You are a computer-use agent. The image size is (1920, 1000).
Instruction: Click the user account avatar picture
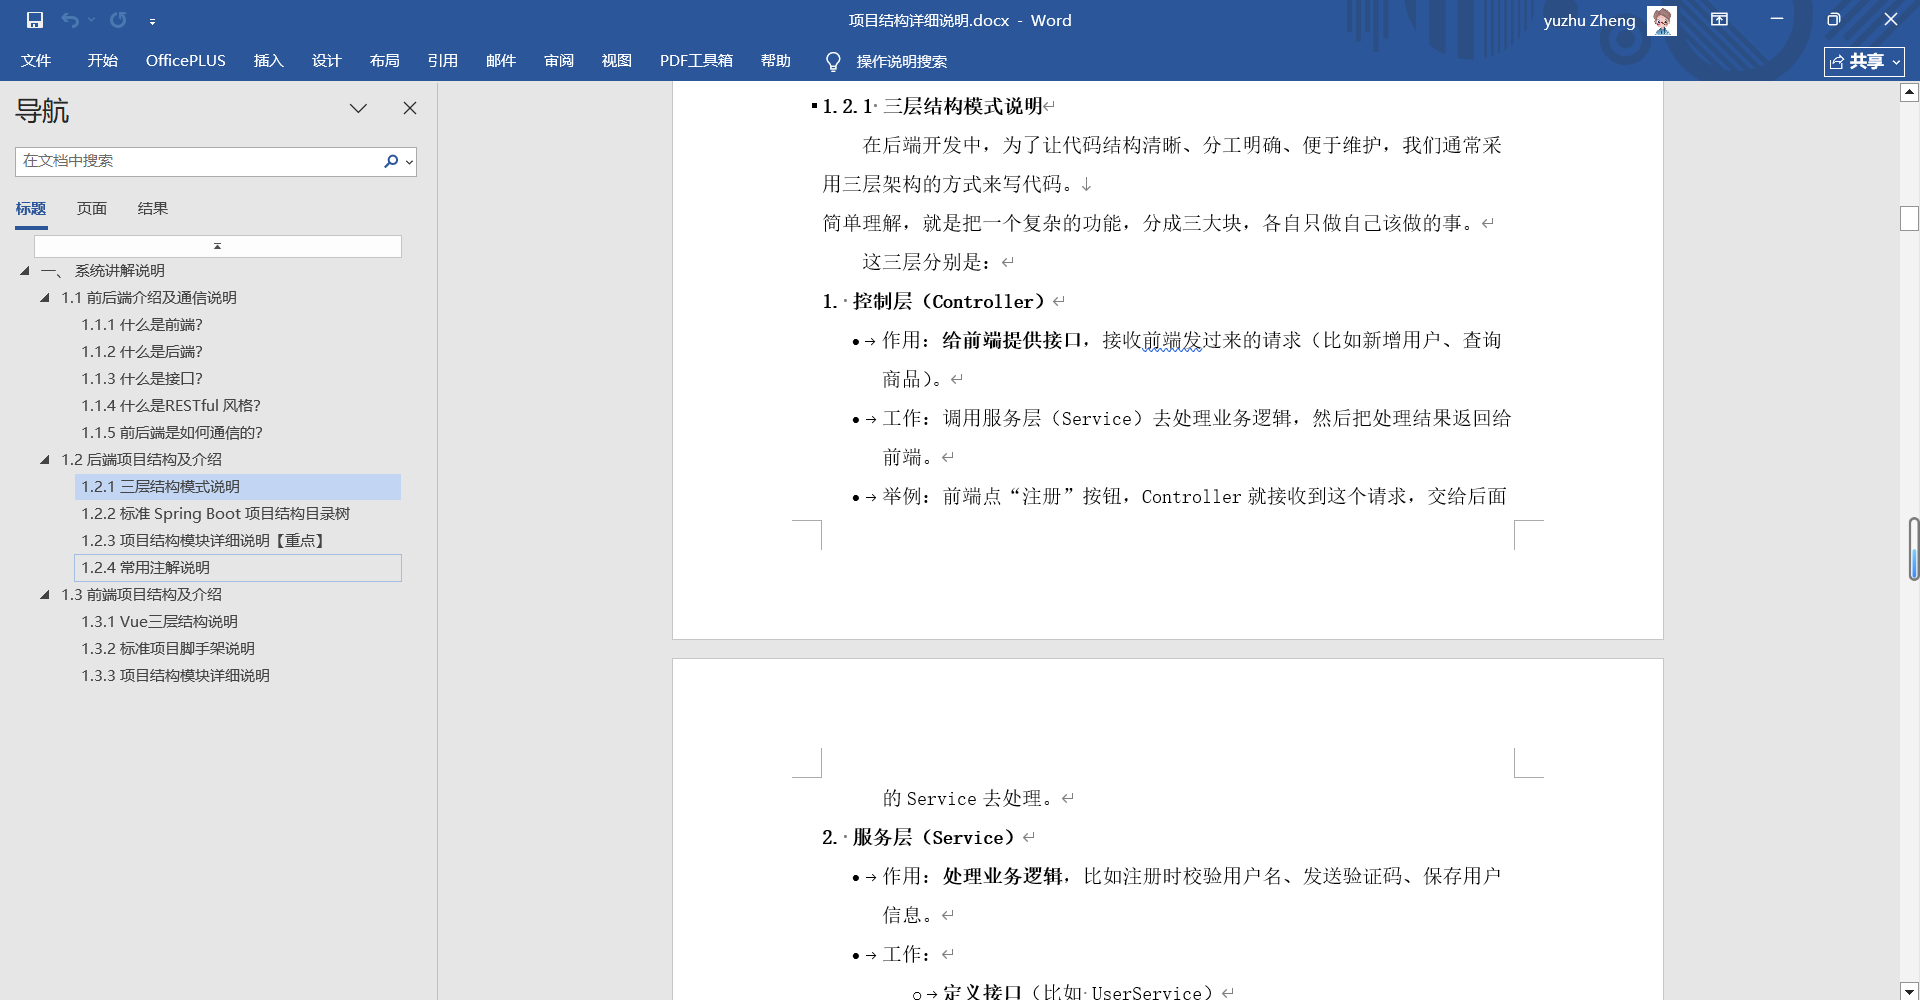click(1661, 20)
